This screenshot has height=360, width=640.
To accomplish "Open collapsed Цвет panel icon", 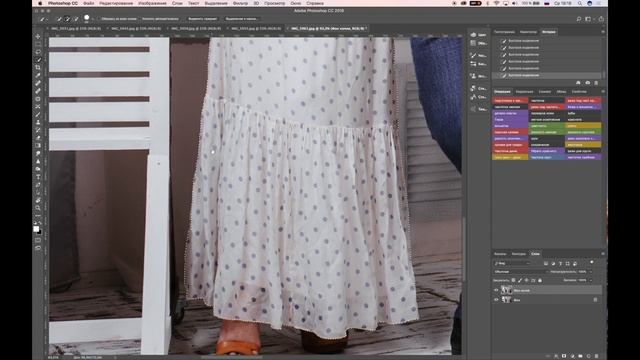I will pyautogui.click(x=473, y=35).
